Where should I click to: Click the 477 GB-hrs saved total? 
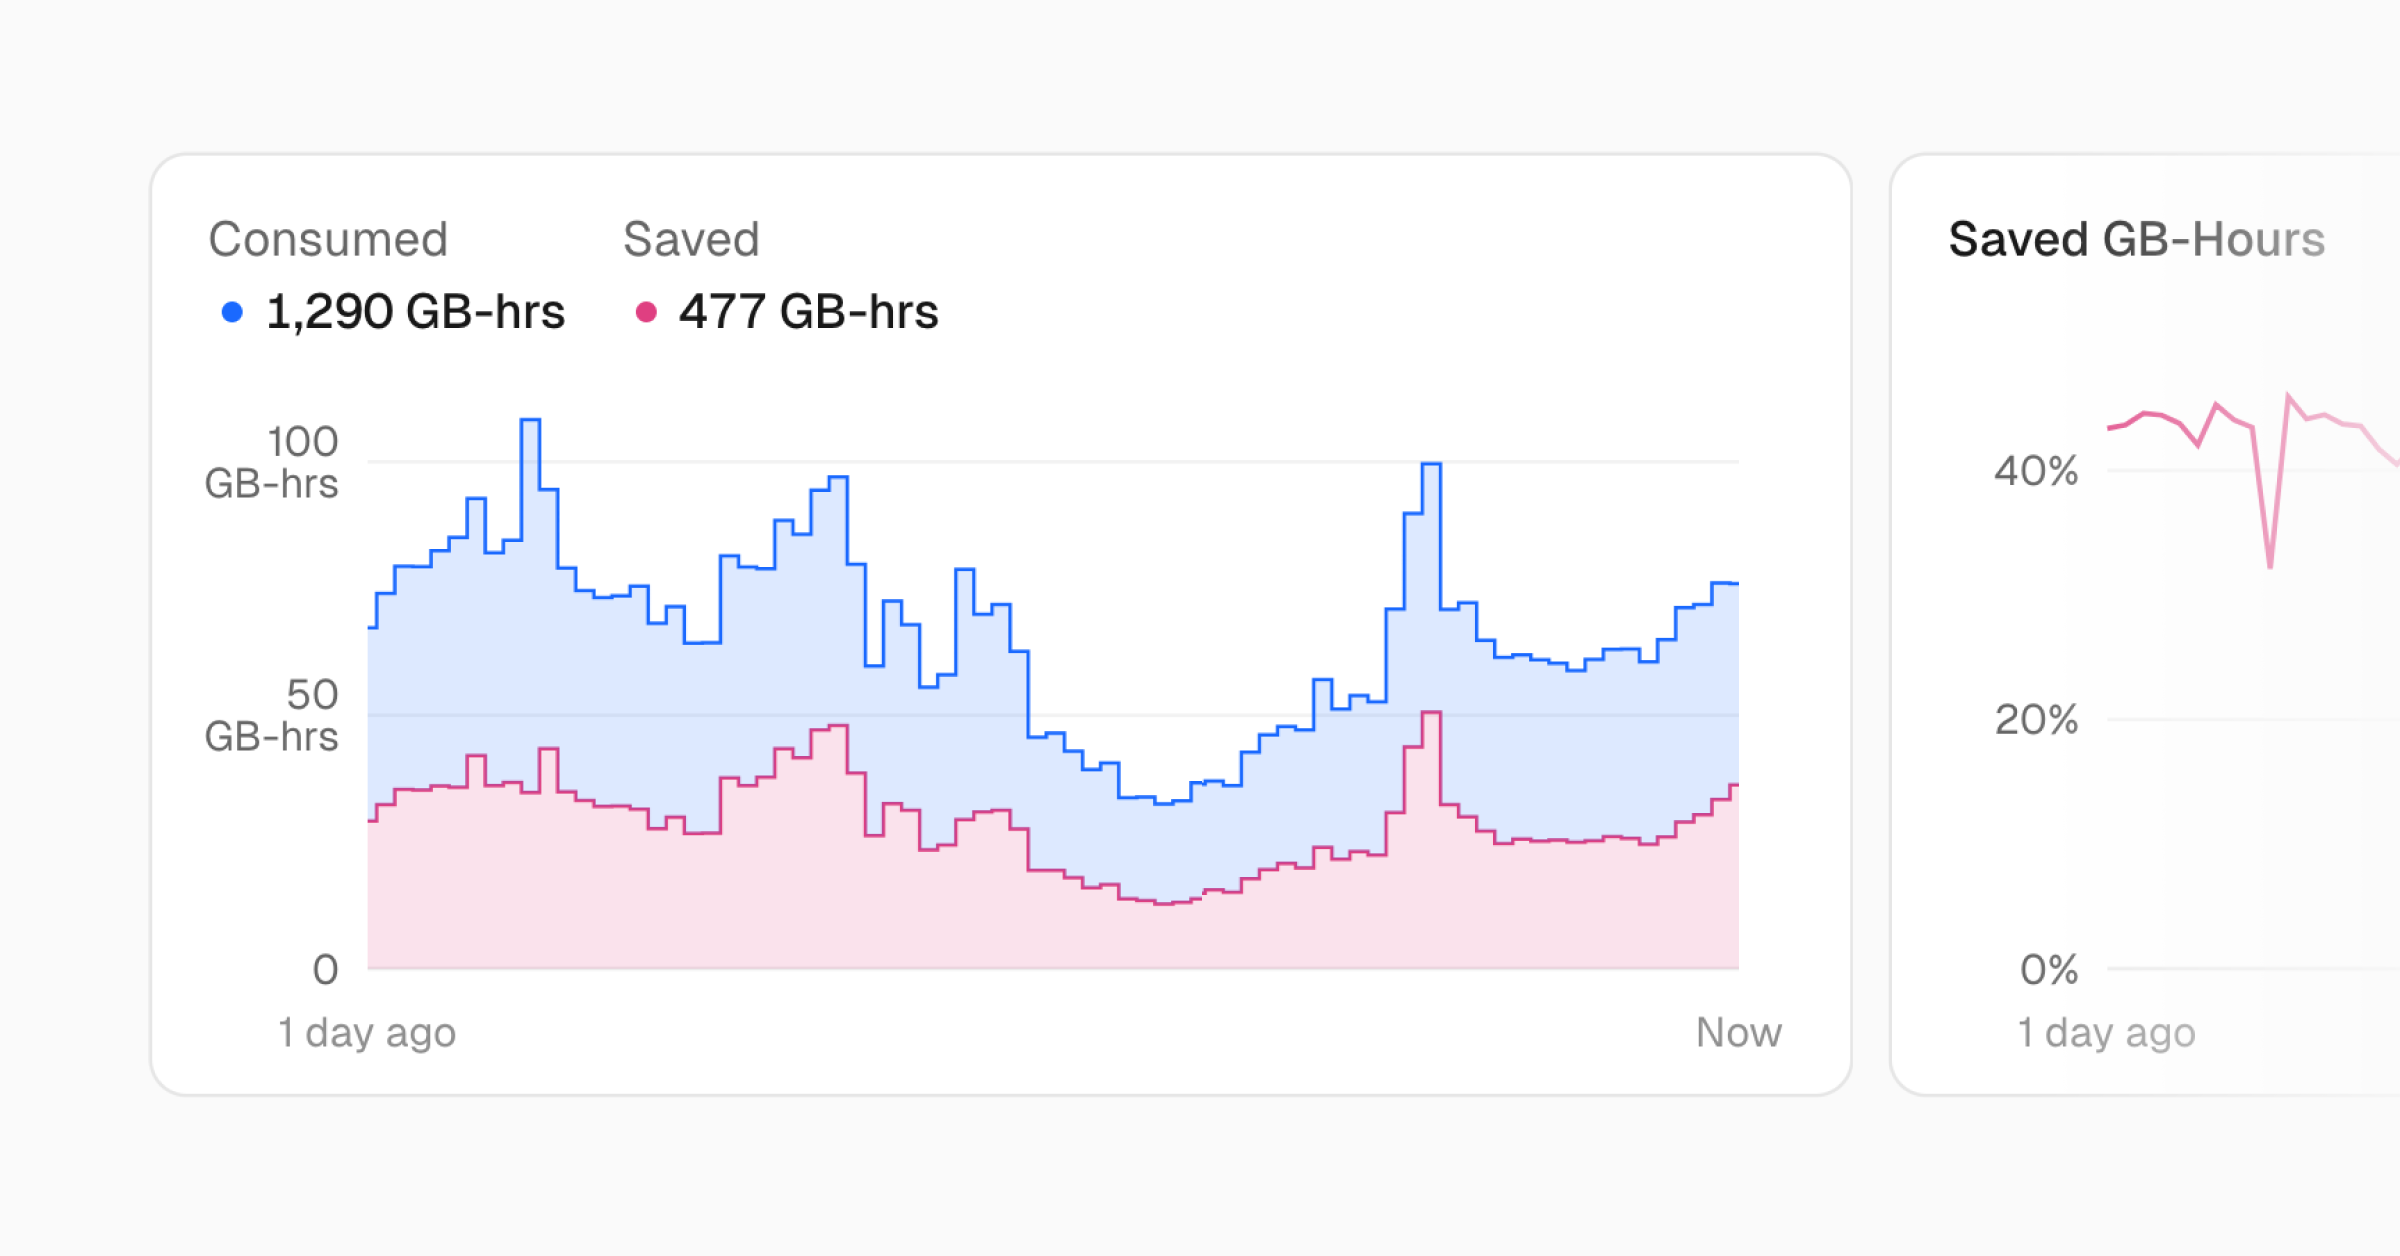pyautogui.click(x=808, y=312)
